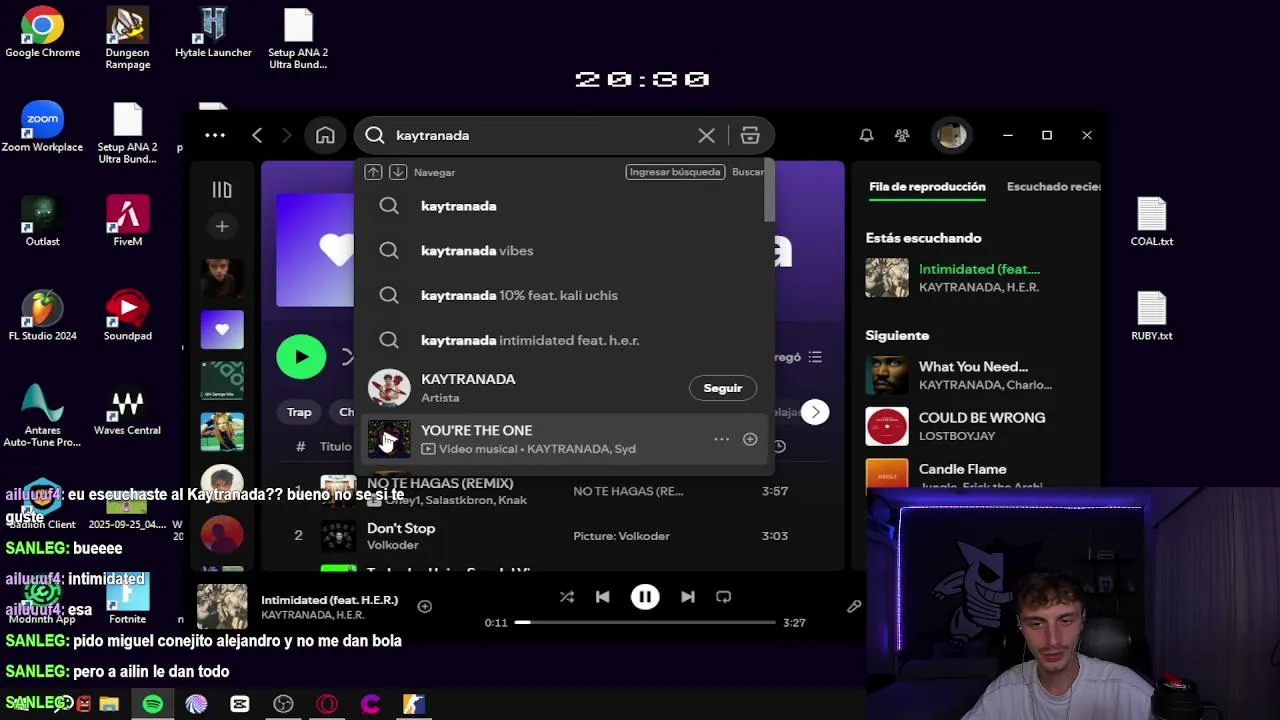Seek within the song progress bar

coord(645,622)
